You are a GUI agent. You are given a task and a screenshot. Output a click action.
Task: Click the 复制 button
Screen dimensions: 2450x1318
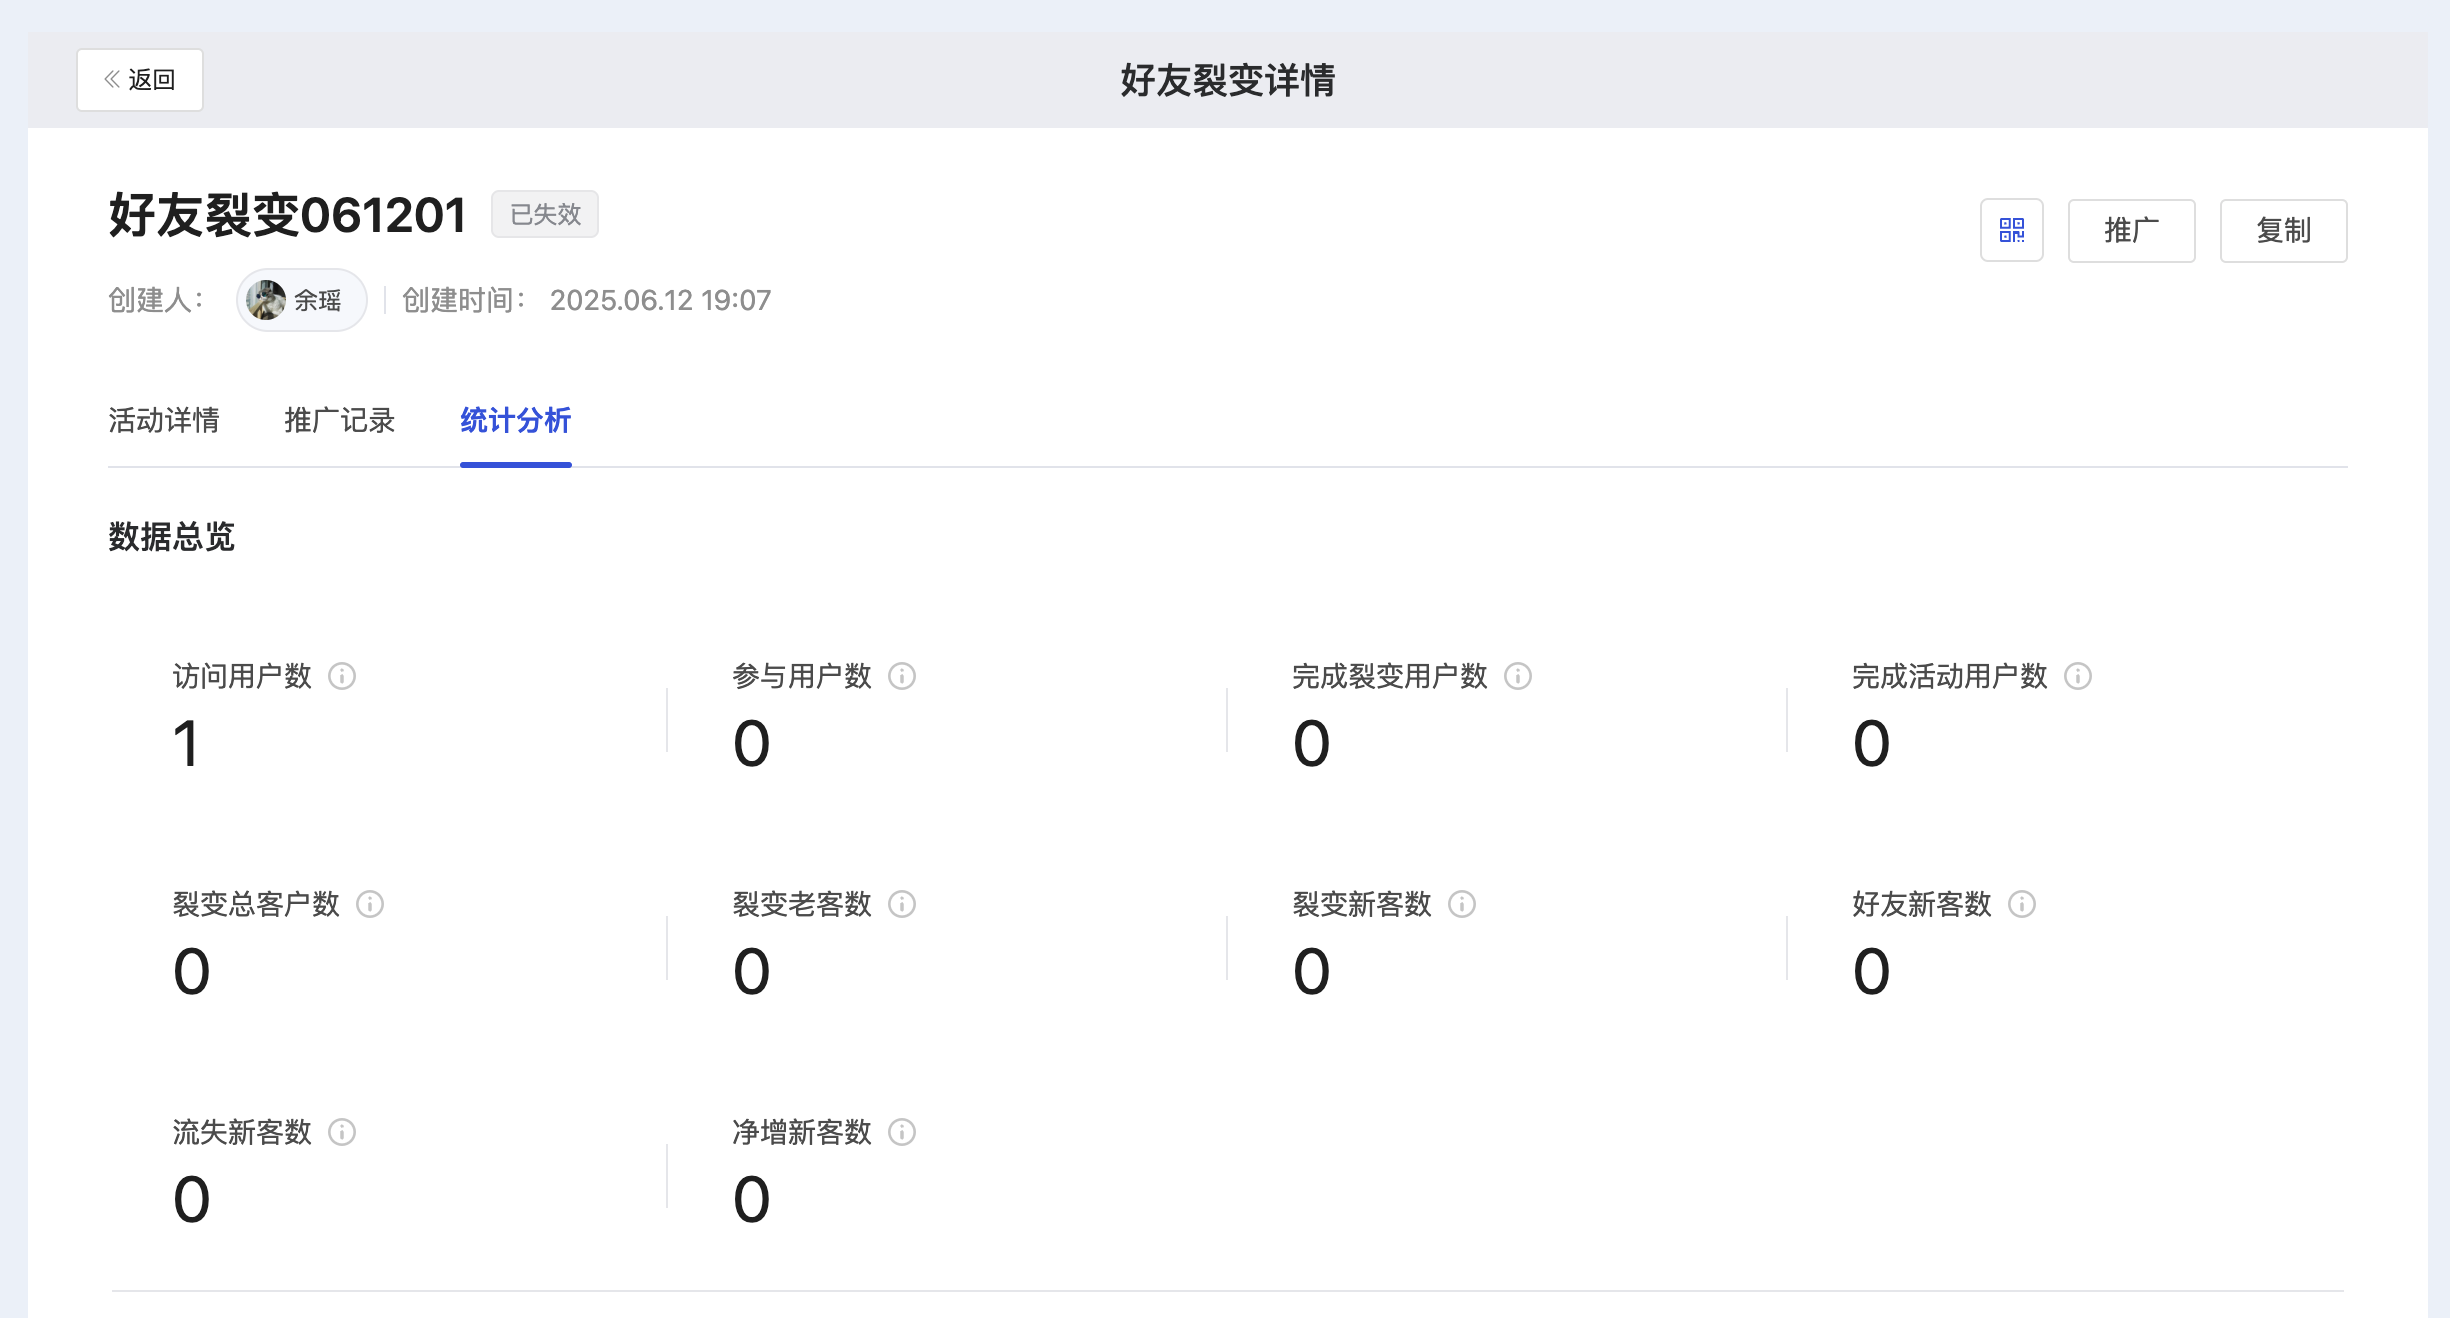click(2283, 230)
